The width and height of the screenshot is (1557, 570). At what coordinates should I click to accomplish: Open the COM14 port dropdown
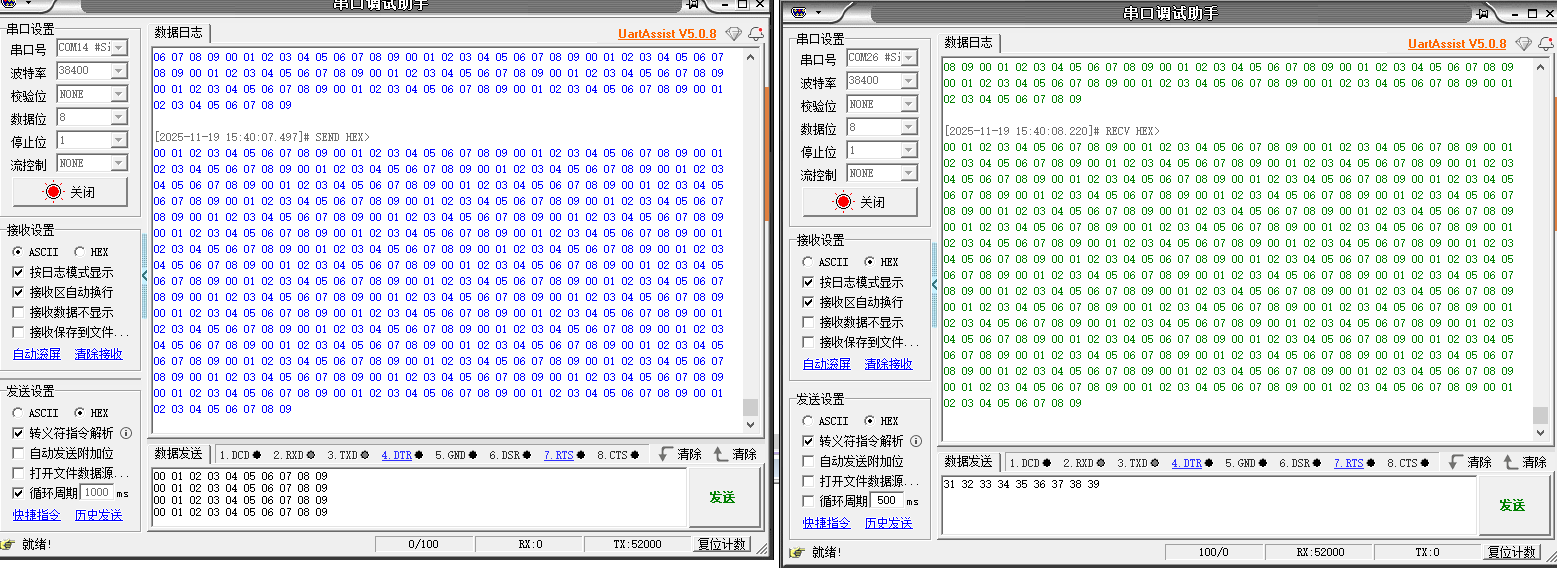tap(118, 48)
